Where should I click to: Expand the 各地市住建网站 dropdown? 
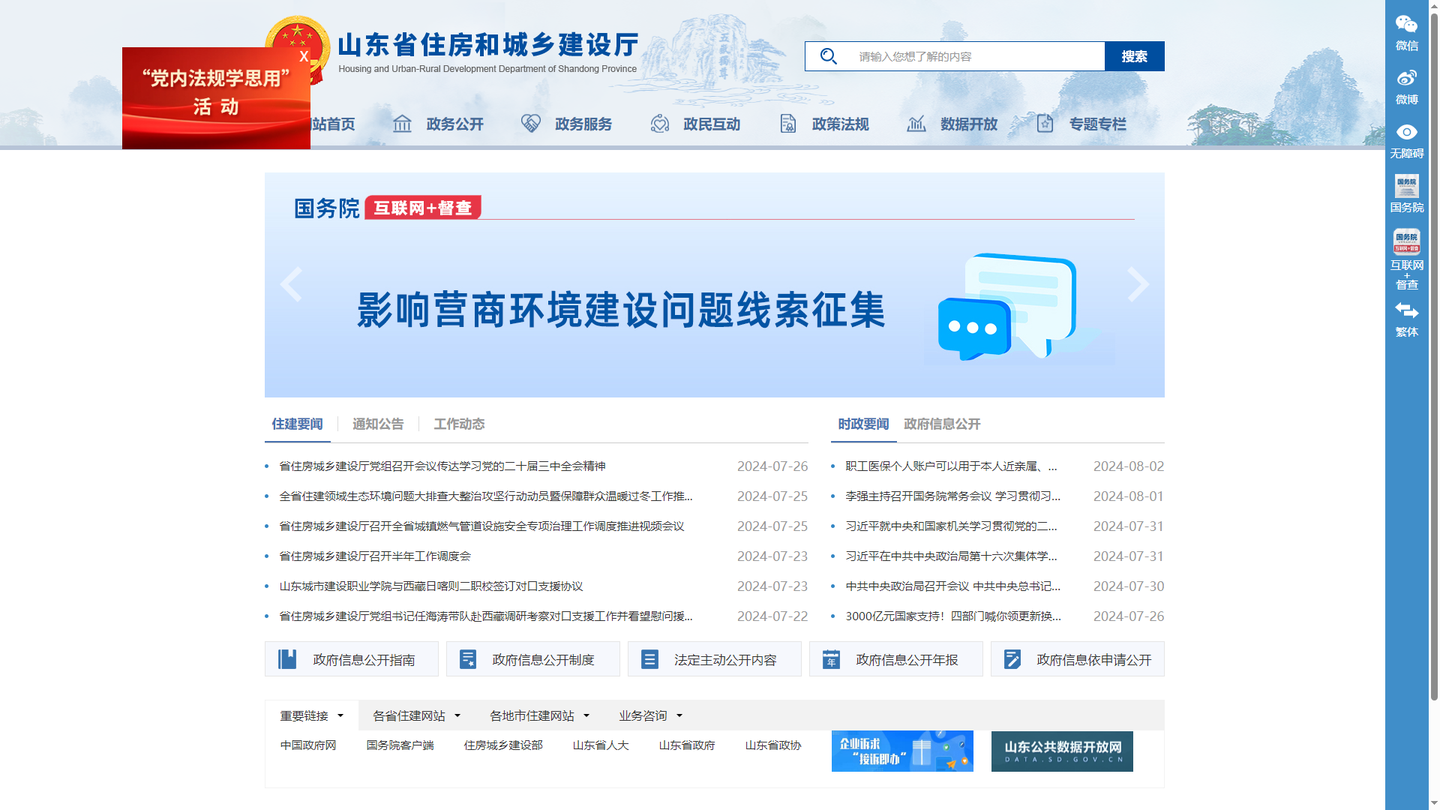(540, 716)
